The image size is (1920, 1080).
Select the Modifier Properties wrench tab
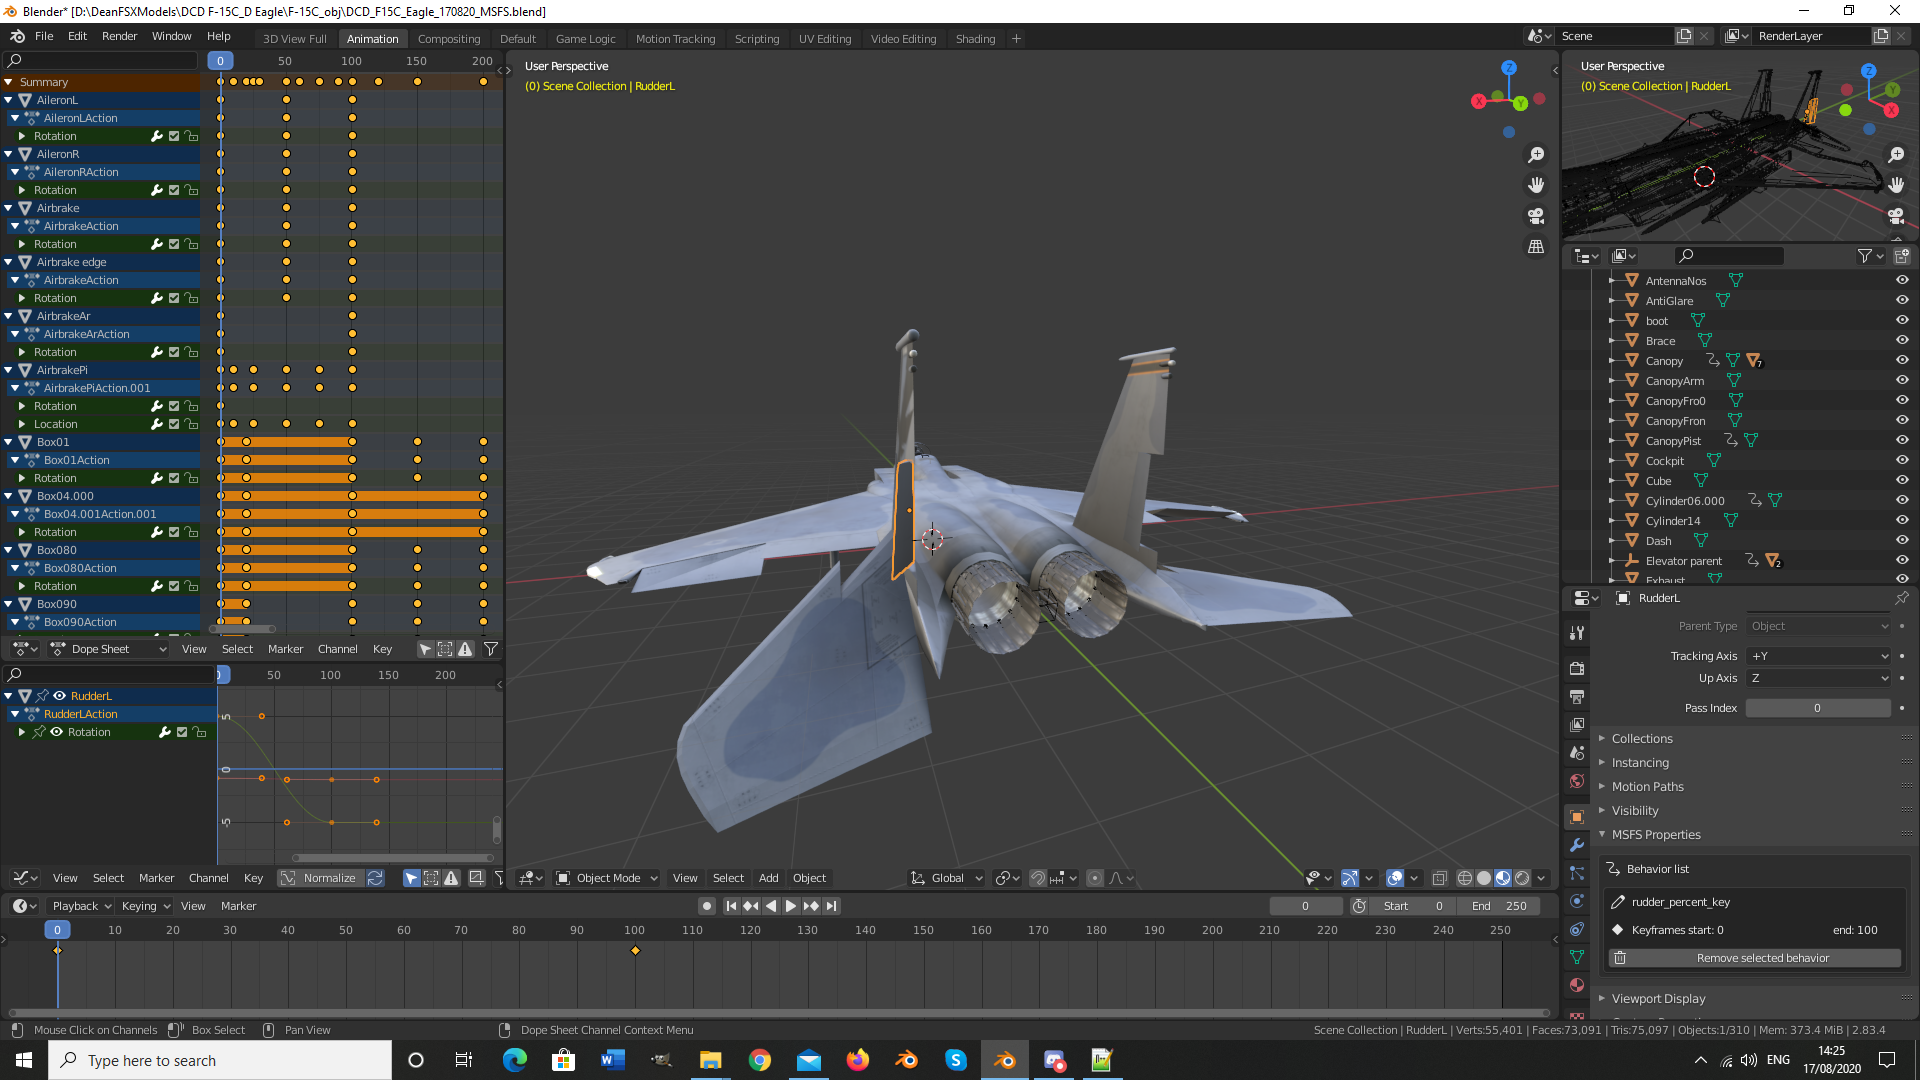[x=1577, y=845]
